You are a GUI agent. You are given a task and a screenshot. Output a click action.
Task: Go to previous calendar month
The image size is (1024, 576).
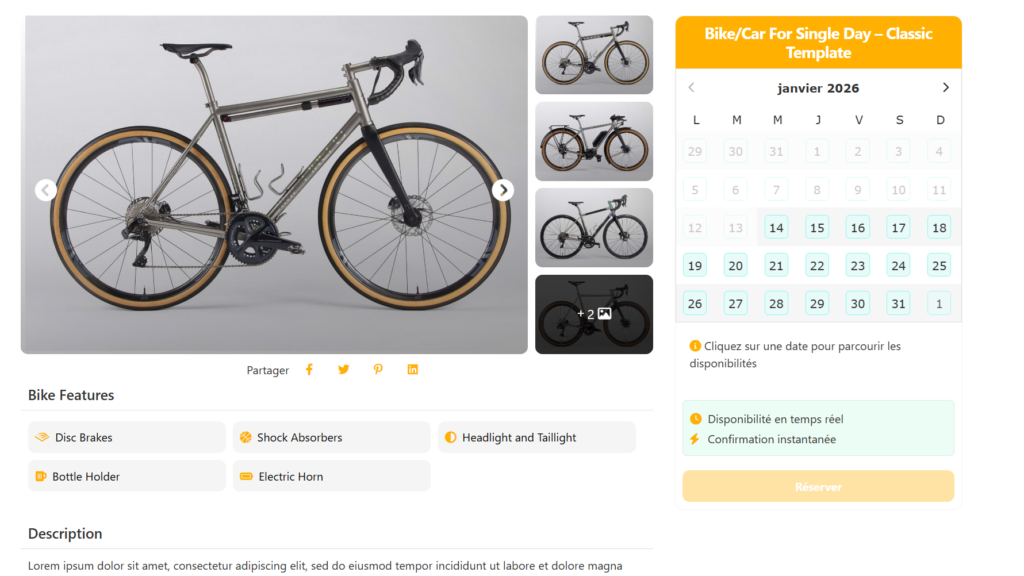tap(691, 88)
